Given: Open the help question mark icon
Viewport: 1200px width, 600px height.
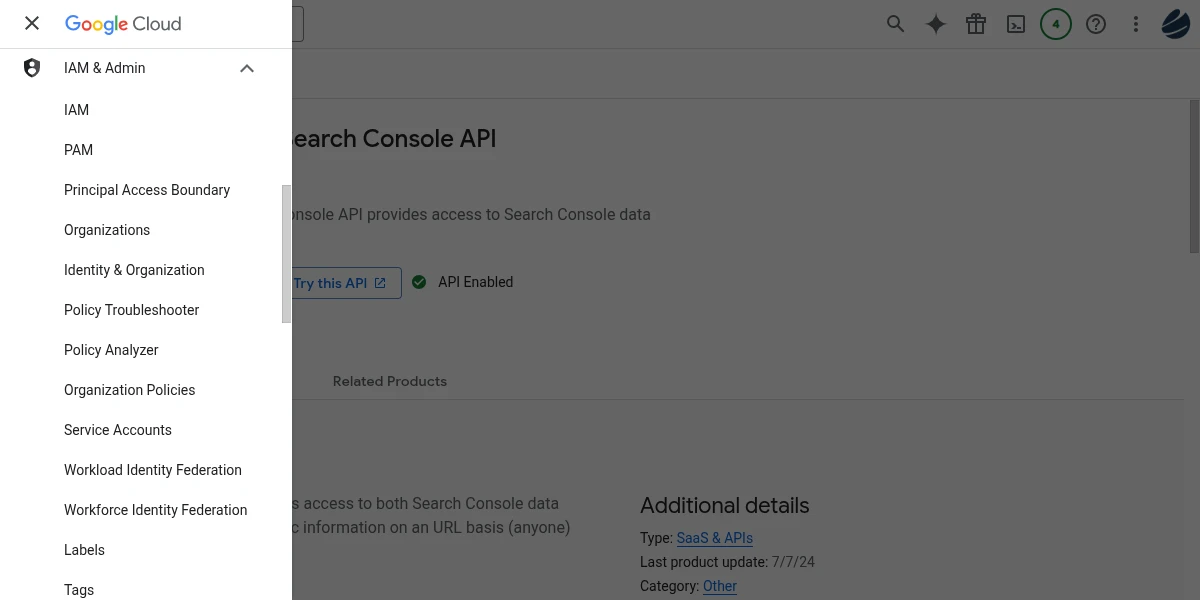Looking at the screenshot, I should coord(1096,24).
